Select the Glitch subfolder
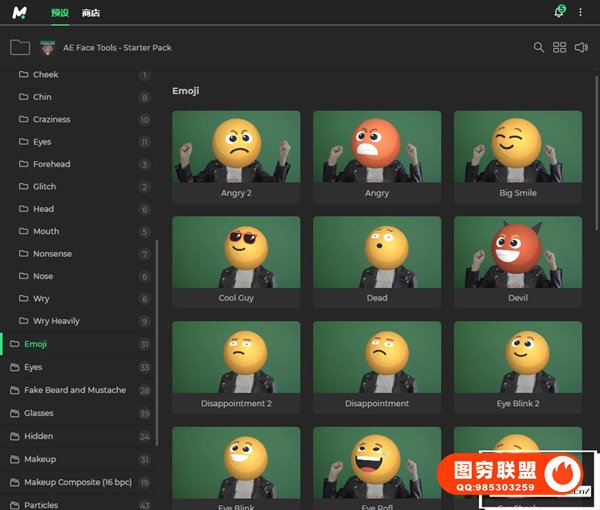The image size is (600, 510). [44, 187]
